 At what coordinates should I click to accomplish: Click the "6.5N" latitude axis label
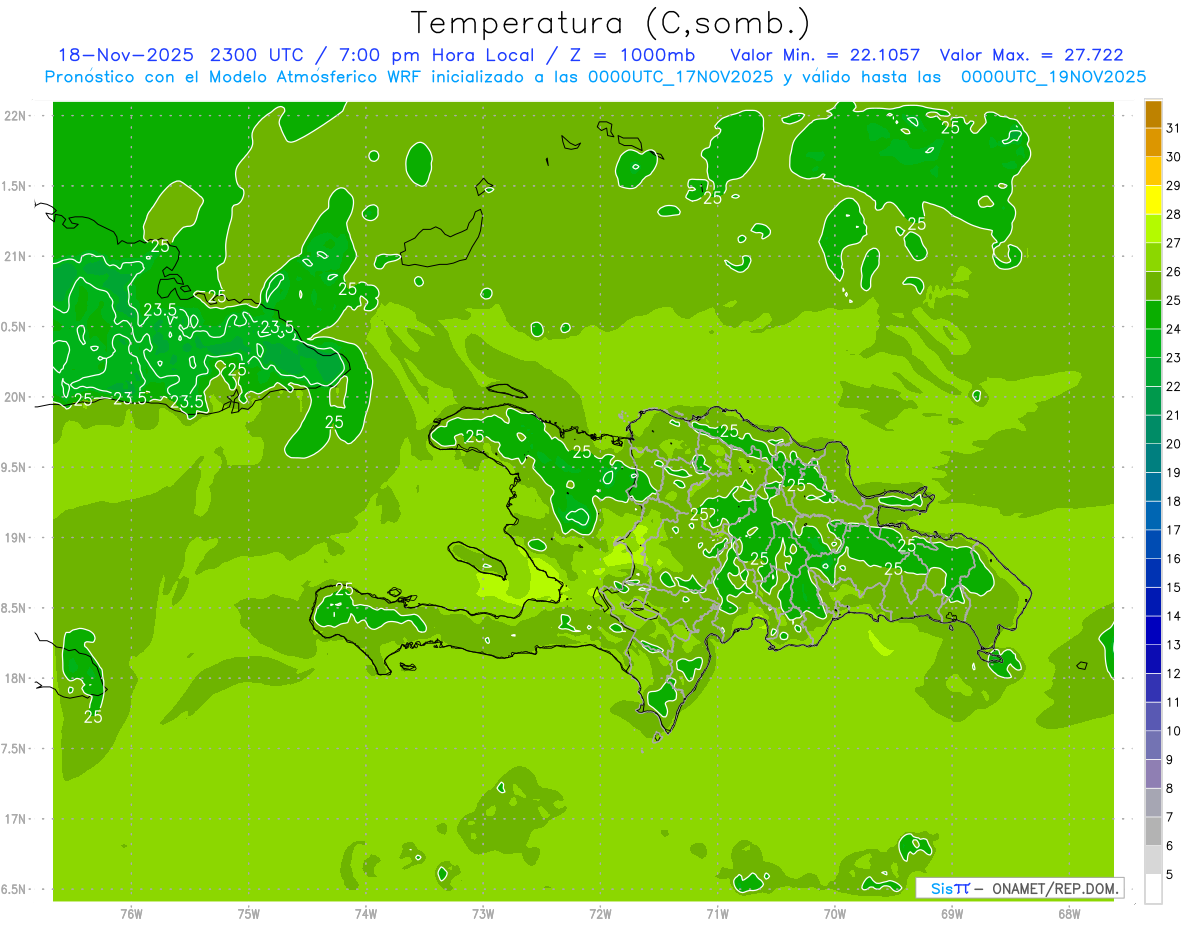click(15, 889)
